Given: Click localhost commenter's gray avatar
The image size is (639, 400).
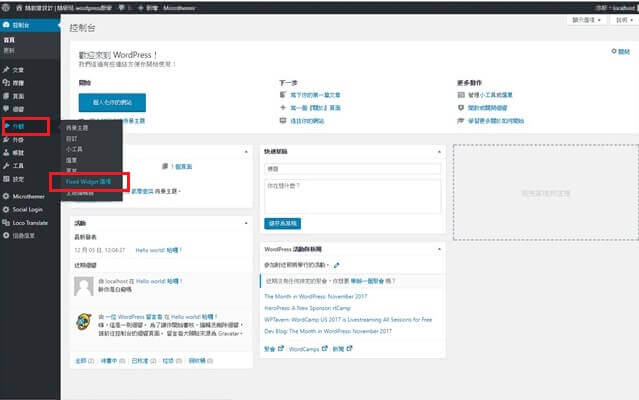Looking at the screenshot, I should (84, 286).
